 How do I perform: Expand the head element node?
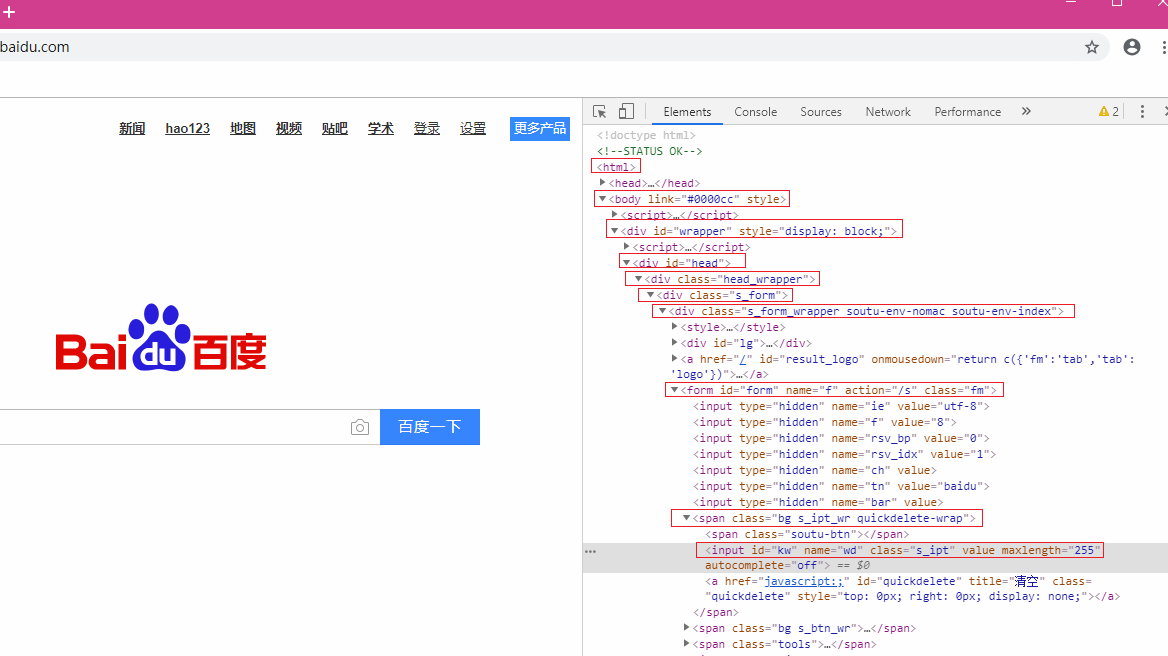tap(603, 182)
